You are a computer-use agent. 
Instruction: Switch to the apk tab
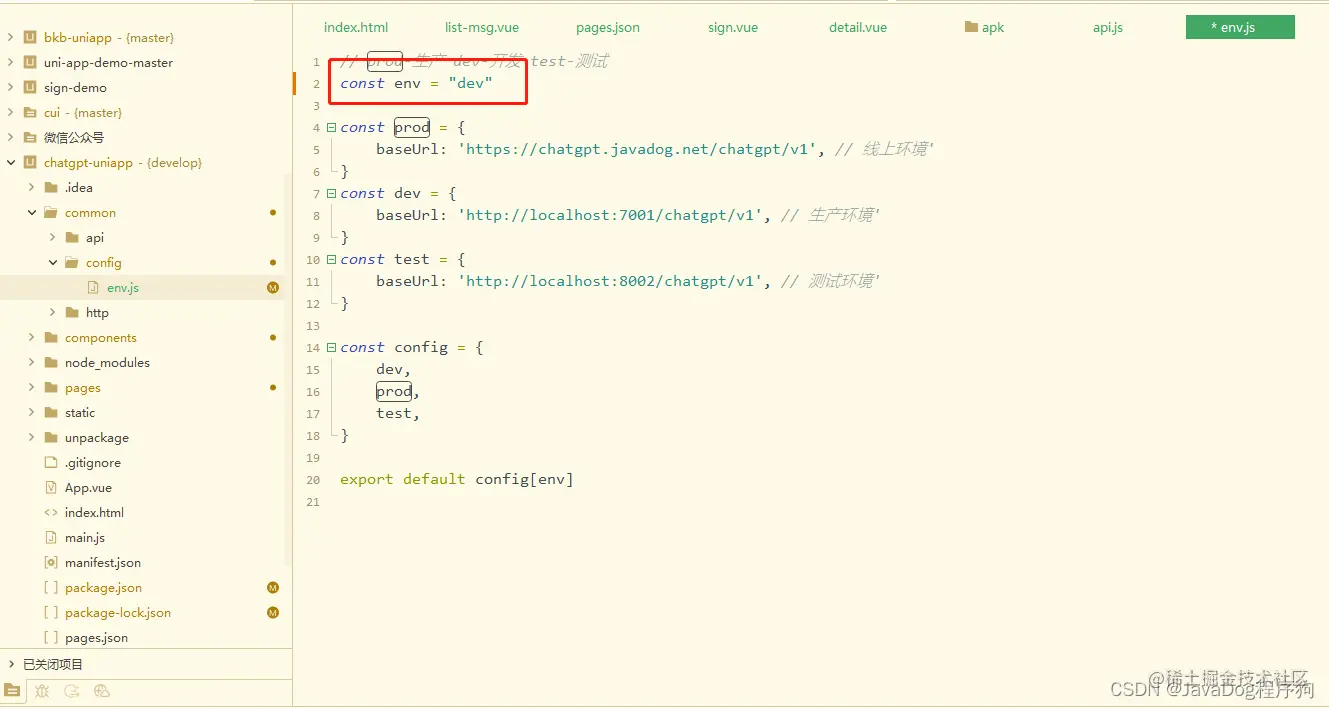pos(984,27)
